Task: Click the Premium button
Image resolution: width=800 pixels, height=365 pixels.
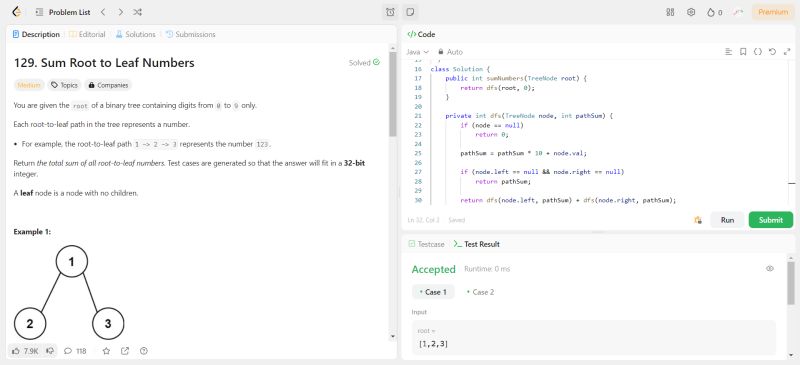Action: (772, 12)
